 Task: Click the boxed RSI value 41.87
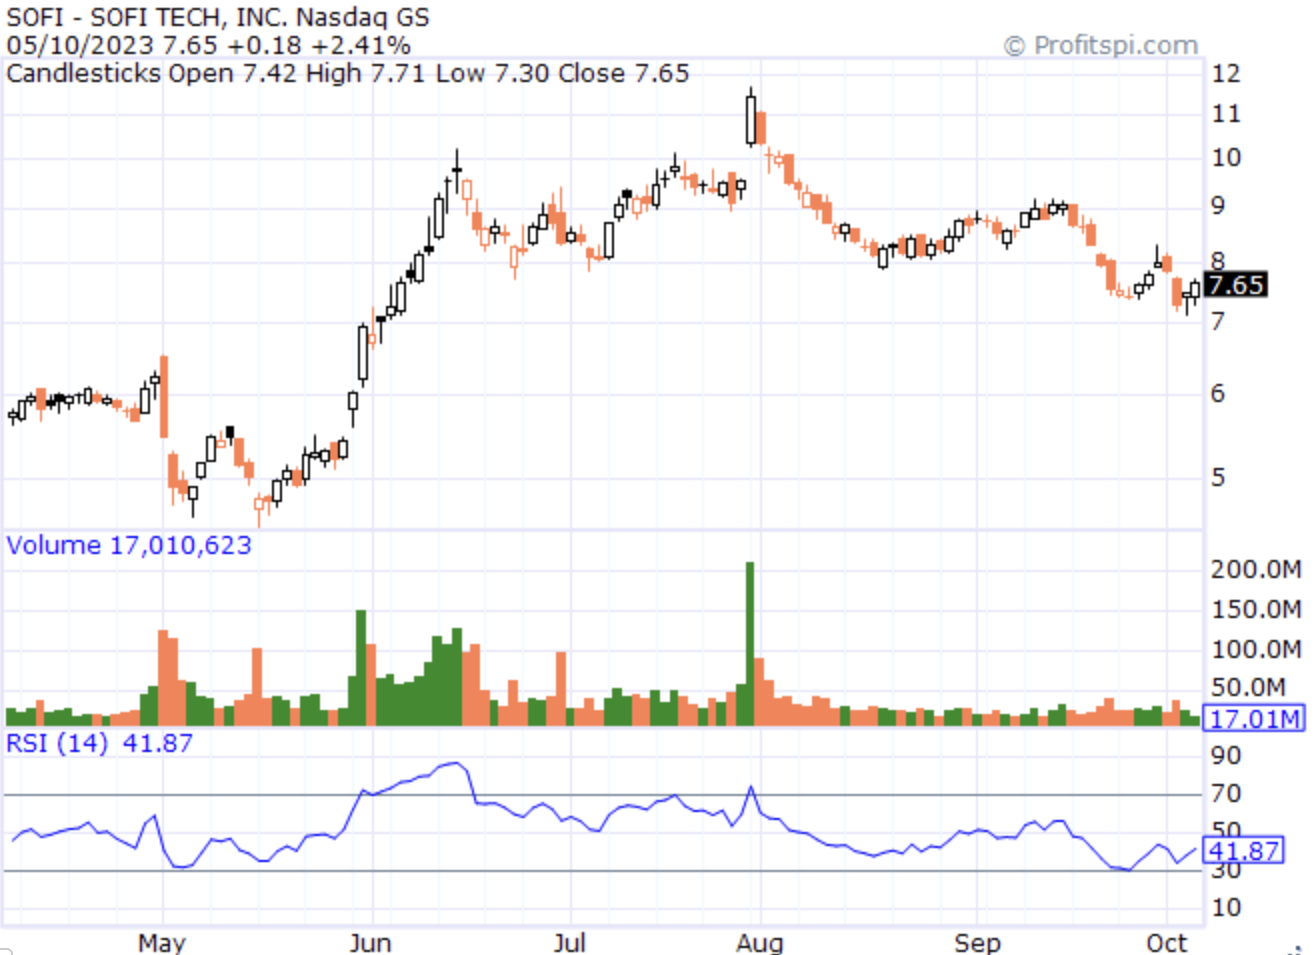pyautogui.click(x=1244, y=851)
